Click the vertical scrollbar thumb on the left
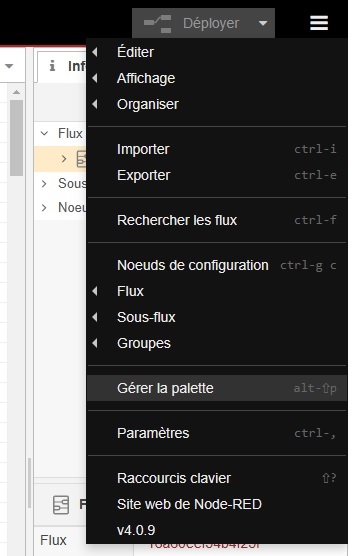 [16, 138]
